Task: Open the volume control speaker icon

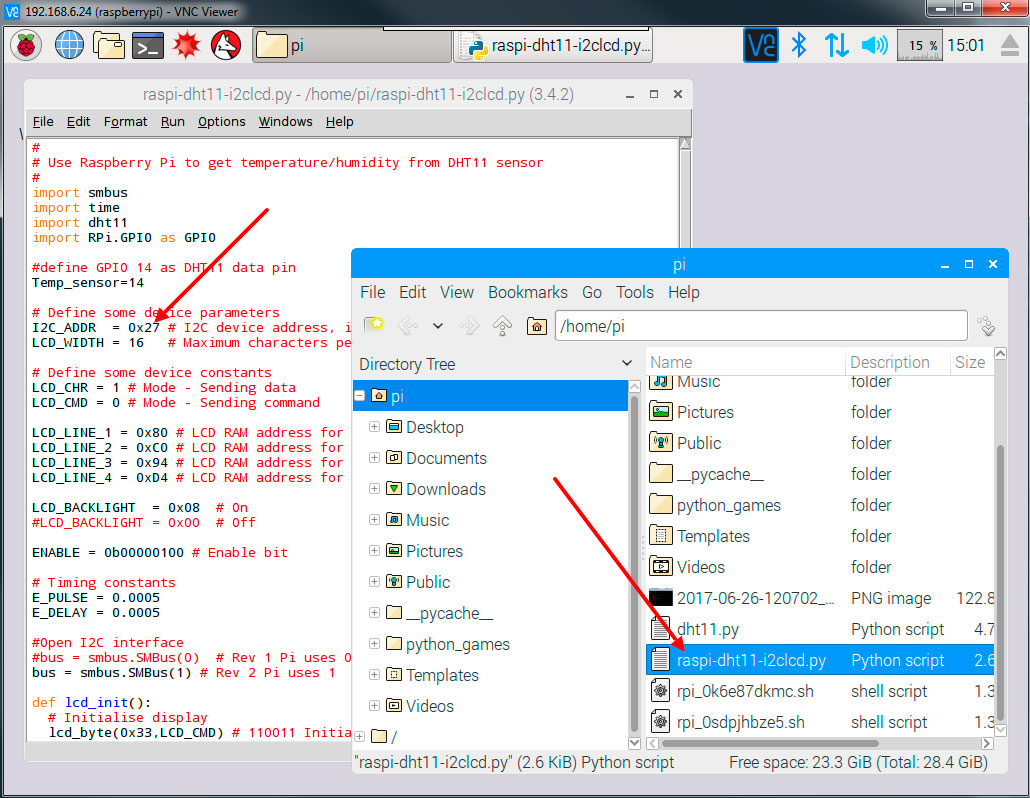Action: (874, 45)
